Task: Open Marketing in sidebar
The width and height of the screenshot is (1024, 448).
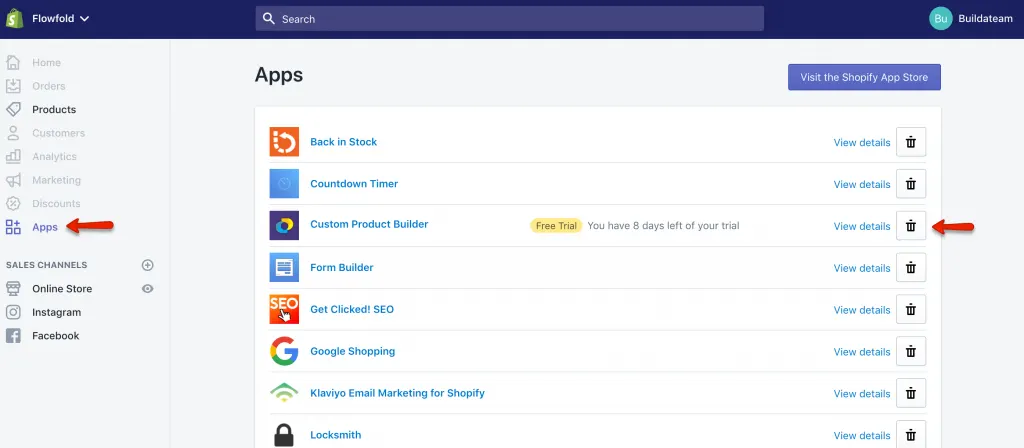Action: pyautogui.click(x=57, y=180)
